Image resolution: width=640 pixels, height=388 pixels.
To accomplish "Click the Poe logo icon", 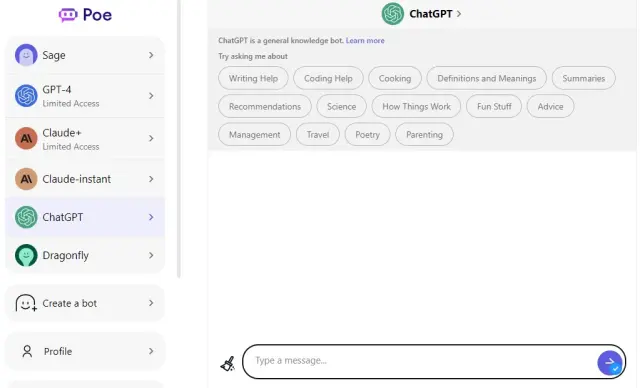I will coord(68,15).
